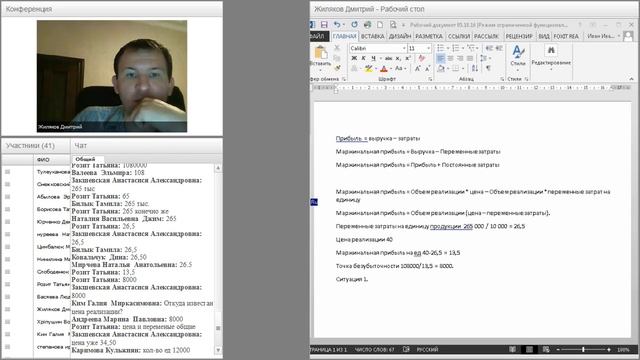
Task: Create a new blank document icon
Action: point(380,25)
